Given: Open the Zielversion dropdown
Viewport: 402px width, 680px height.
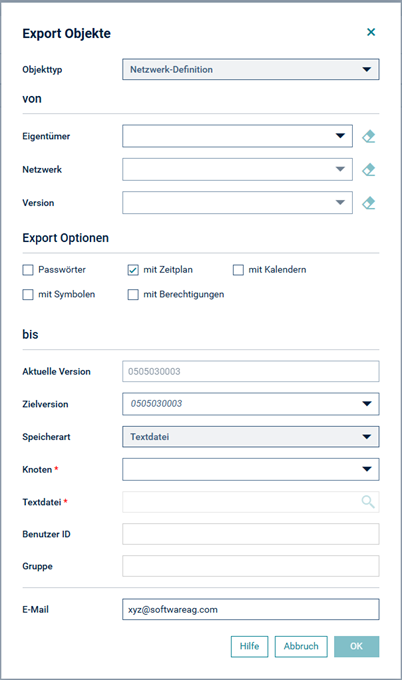Looking at the screenshot, I should click(x=251, y=404).
